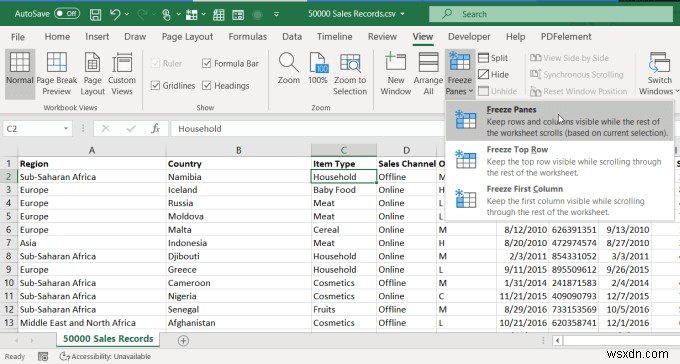Click the insert function fx icon

click(155, 128)
